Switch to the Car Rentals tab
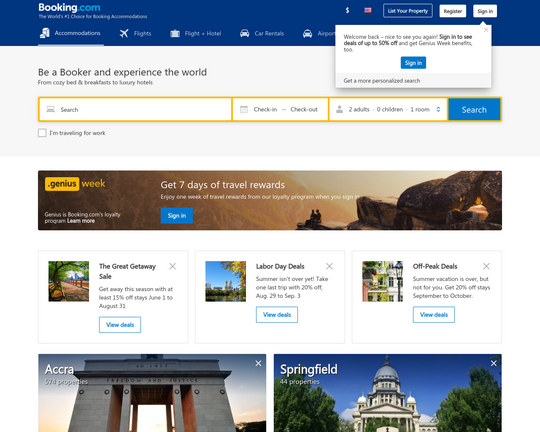This screenshot has width=540, height=432. tap(262, 33)
